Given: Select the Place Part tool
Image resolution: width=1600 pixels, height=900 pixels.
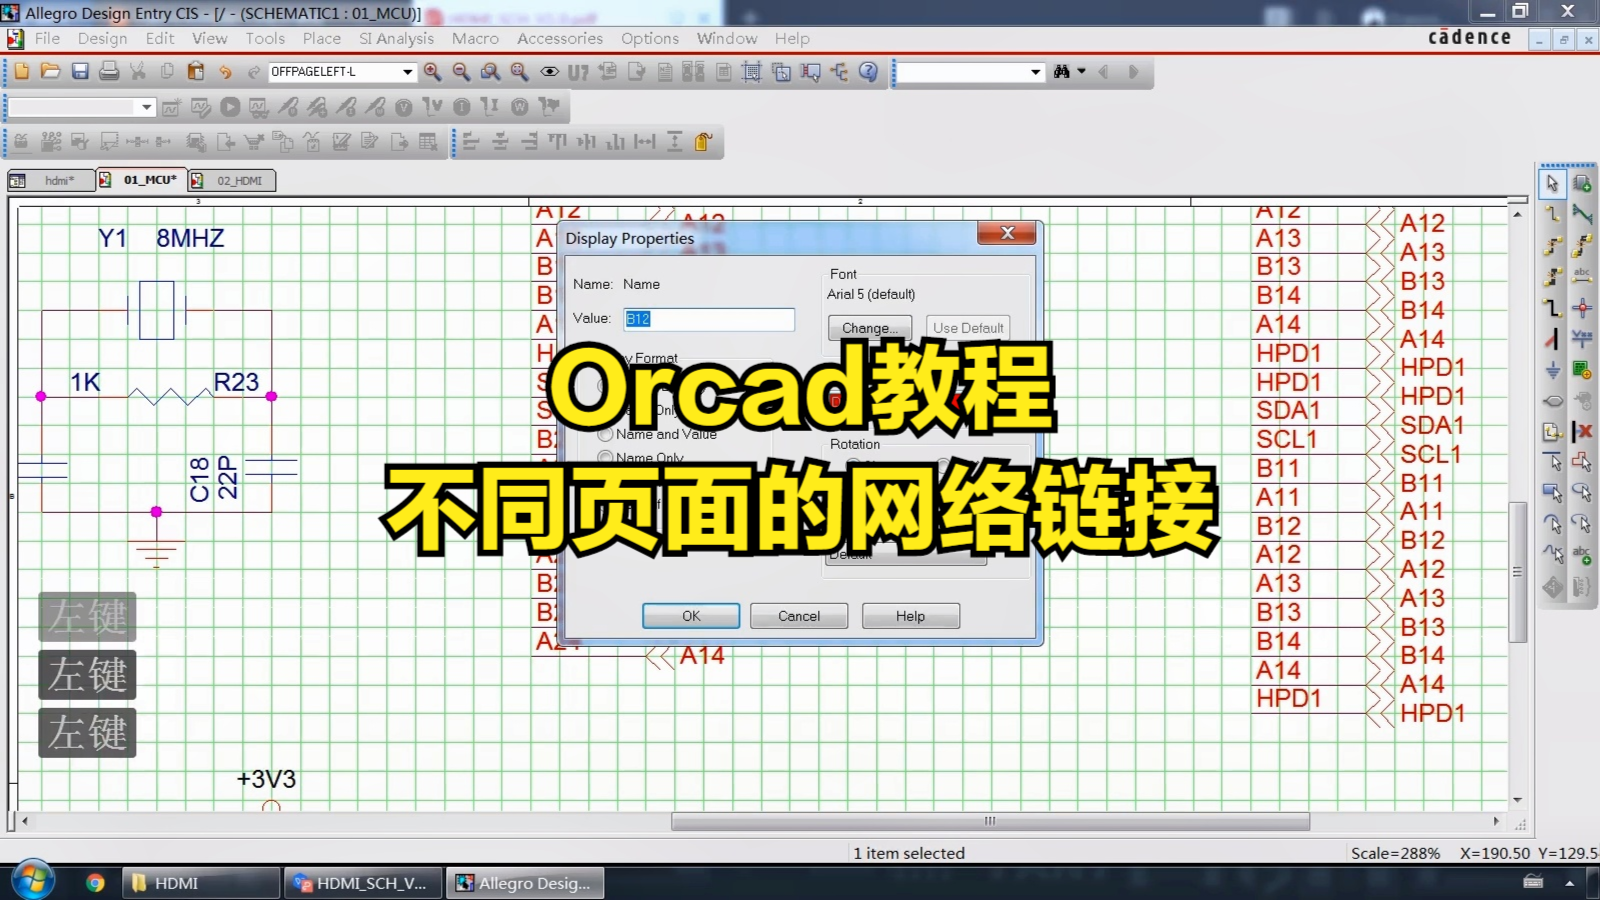Looking at the screenshot, I should [x=1582, y=183].
